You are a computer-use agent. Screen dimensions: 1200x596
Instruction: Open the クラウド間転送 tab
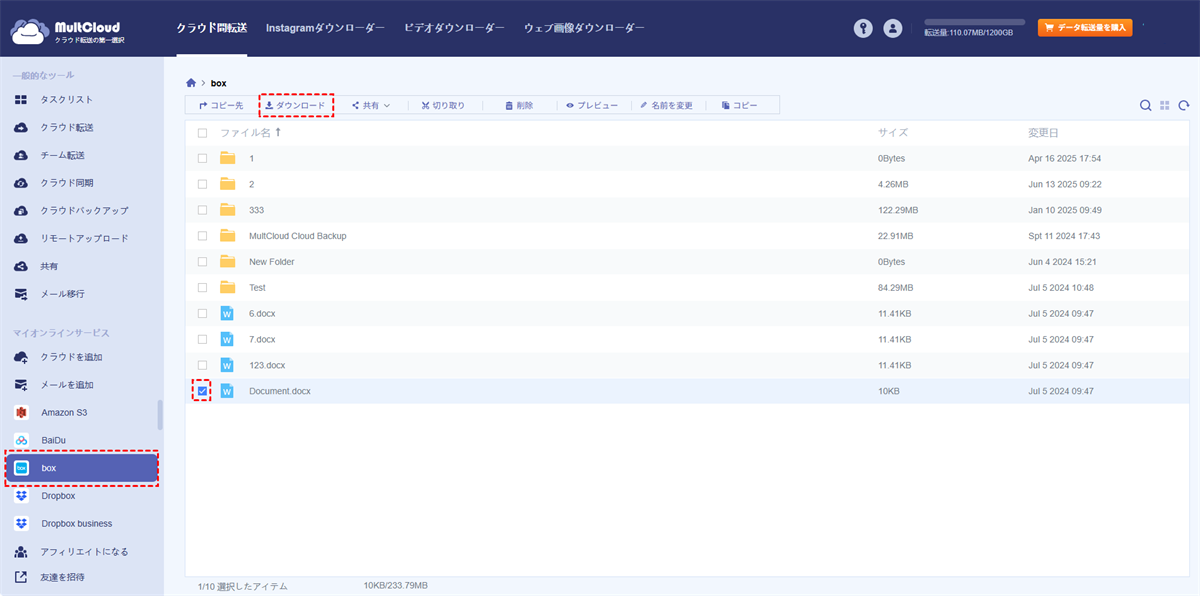click(211, 28)
